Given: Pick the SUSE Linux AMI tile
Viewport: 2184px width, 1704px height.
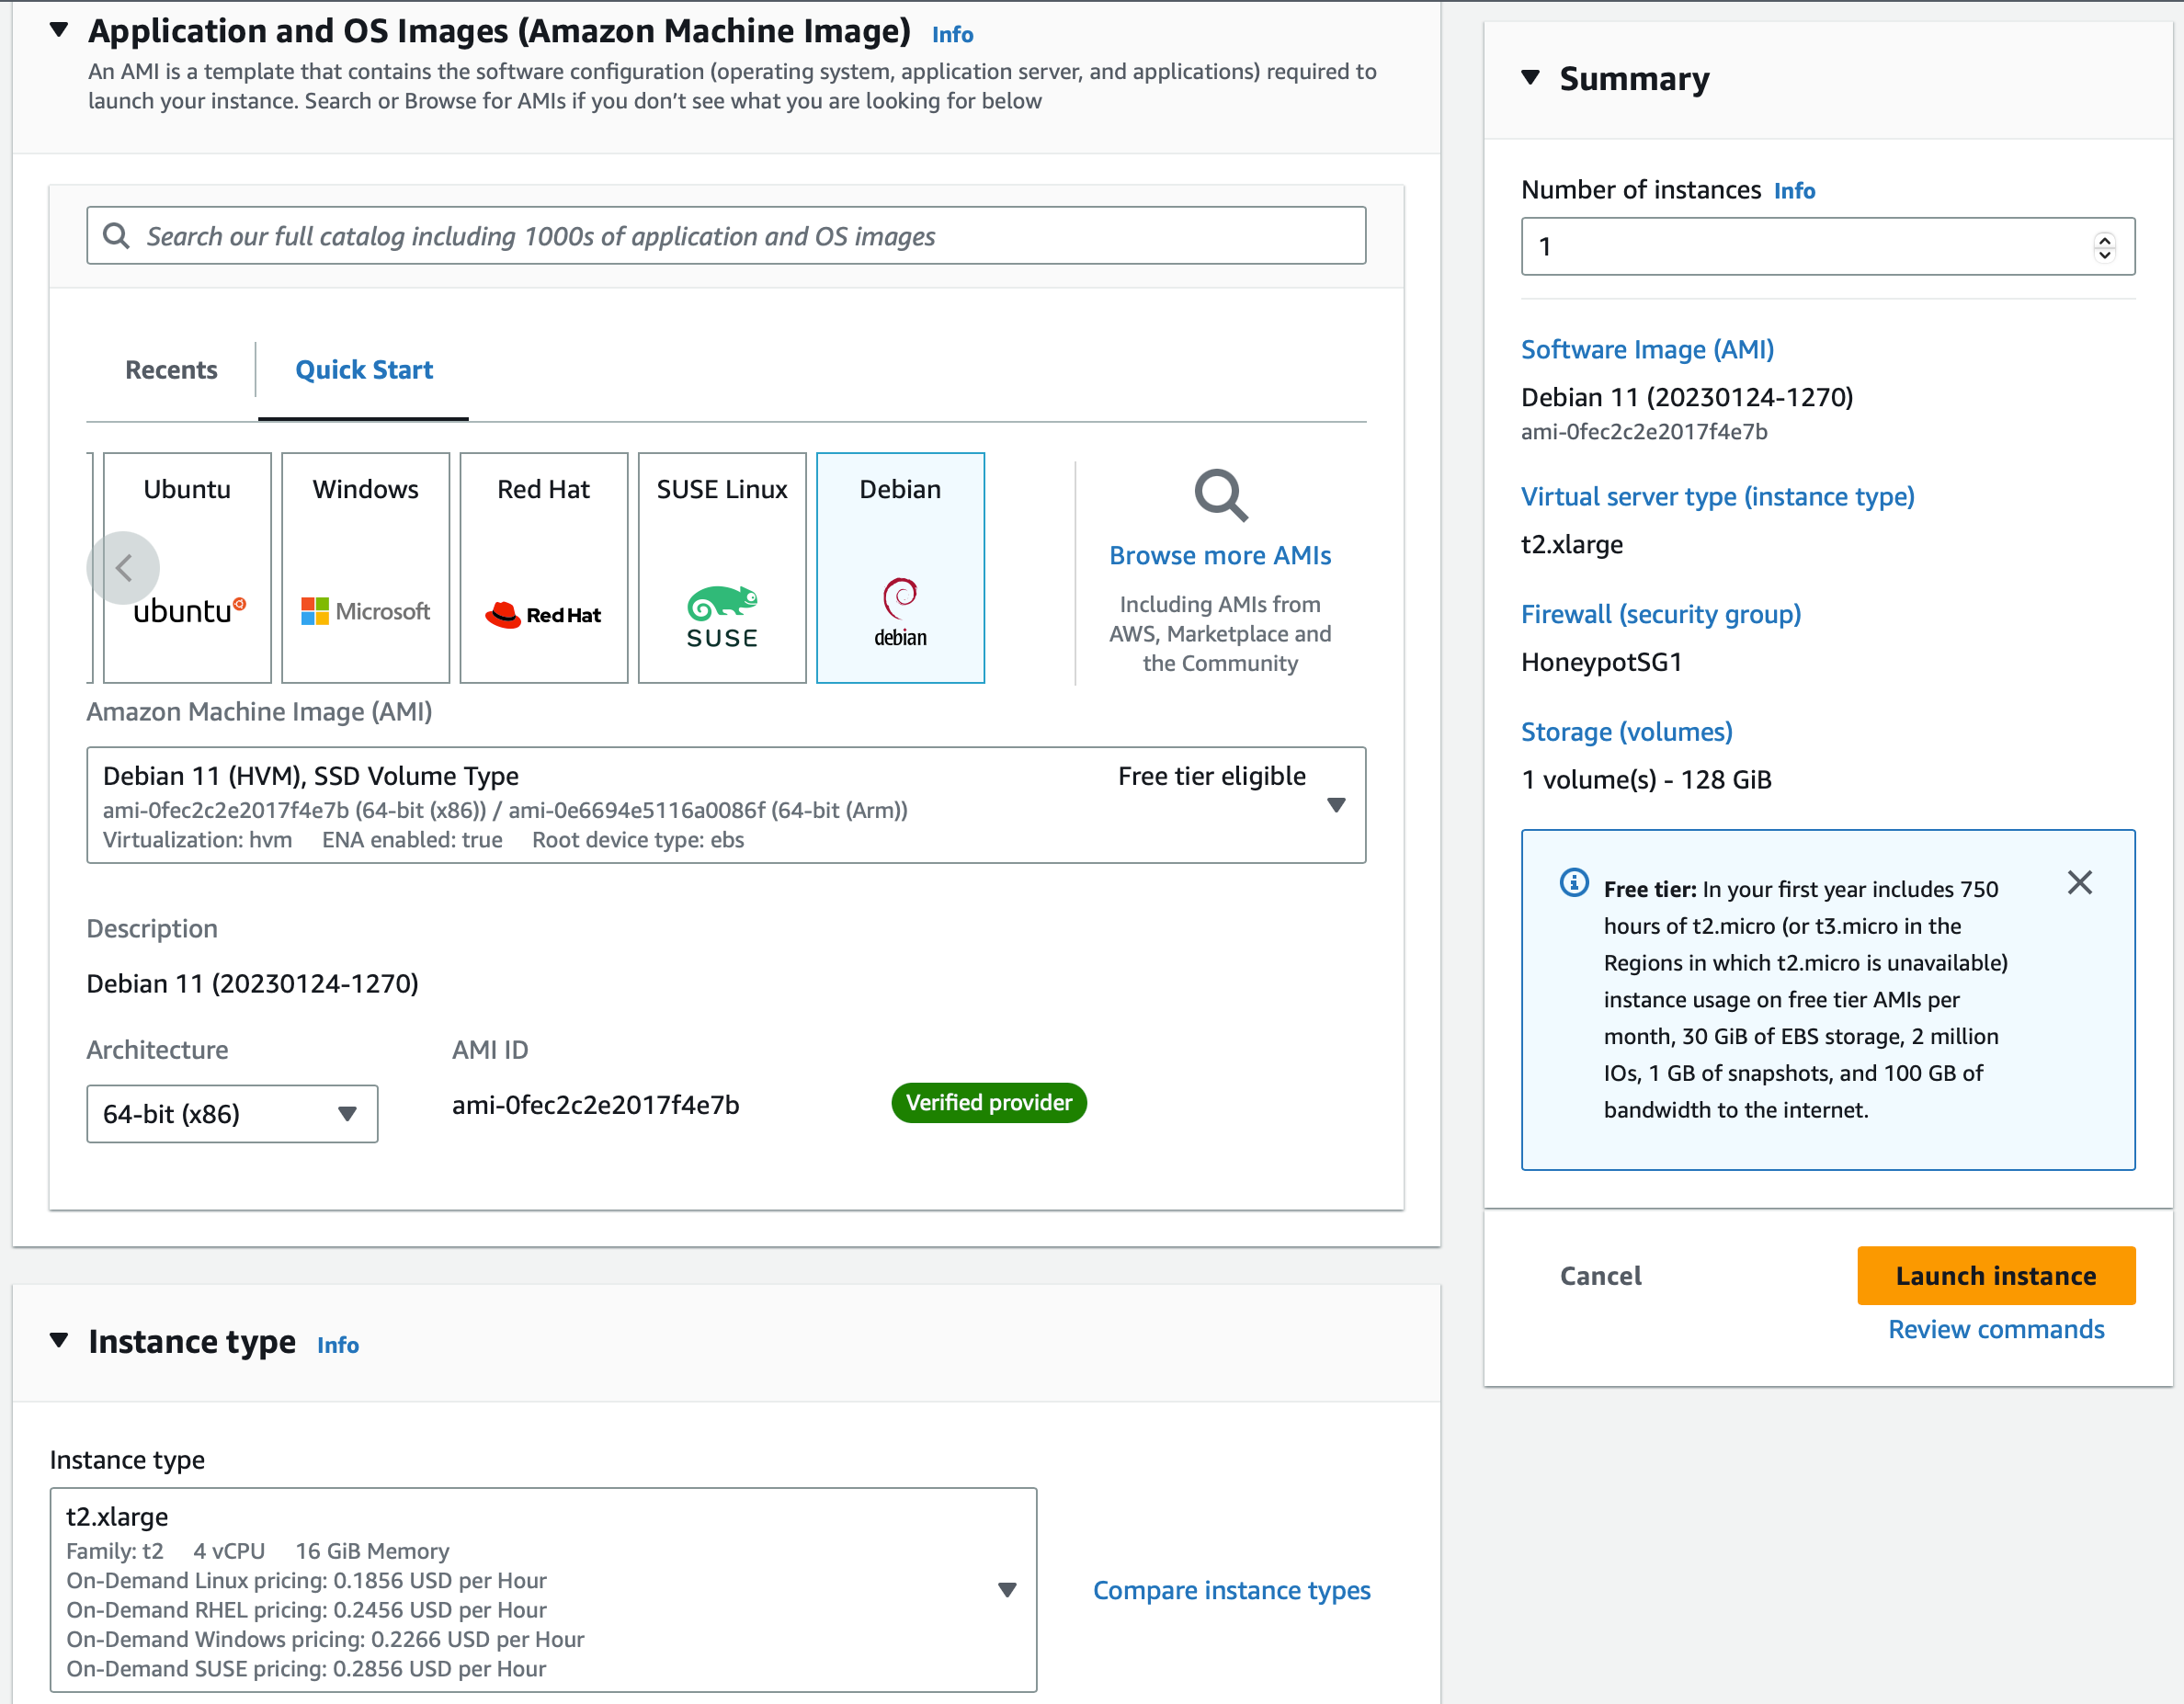Looking at the screenshot, I should pyautogui.click(x=721, y=567).
